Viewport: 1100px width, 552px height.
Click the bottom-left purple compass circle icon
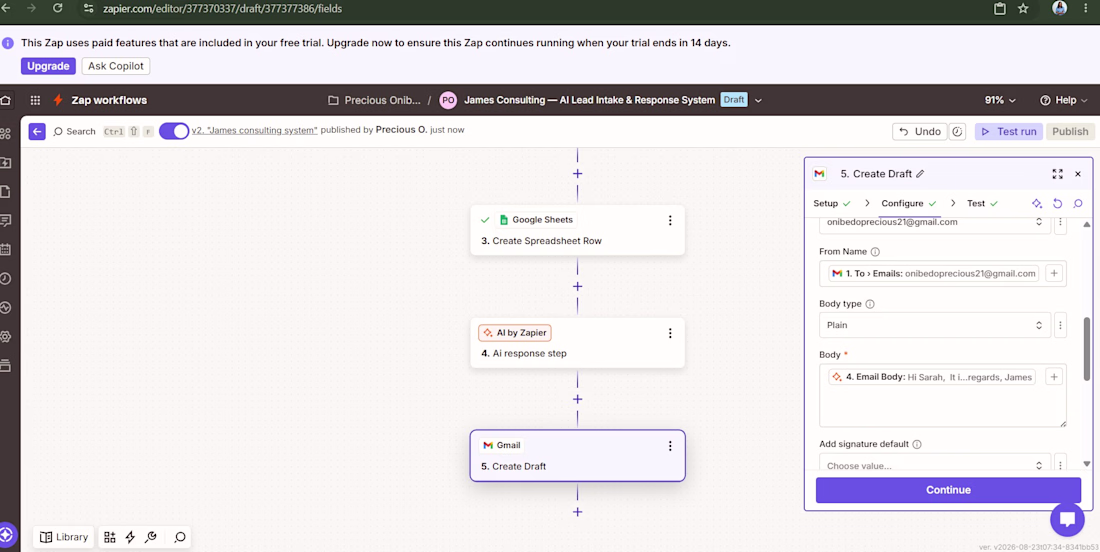click(x=6, y=534)
